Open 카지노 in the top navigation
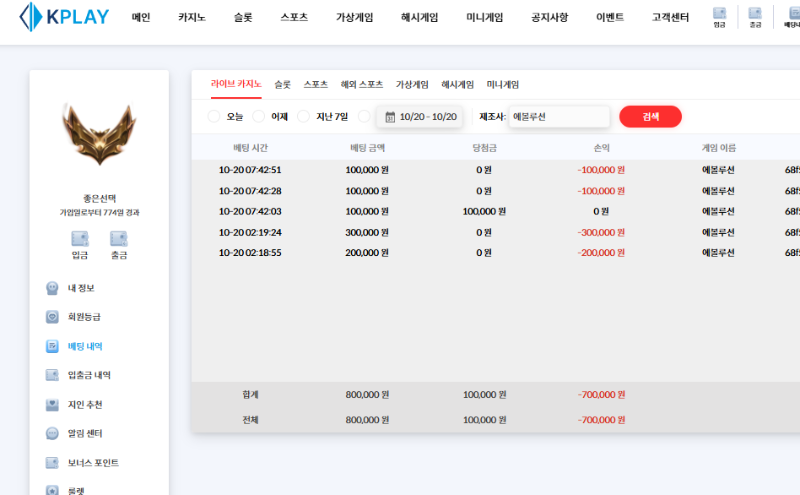 (192, 18)
